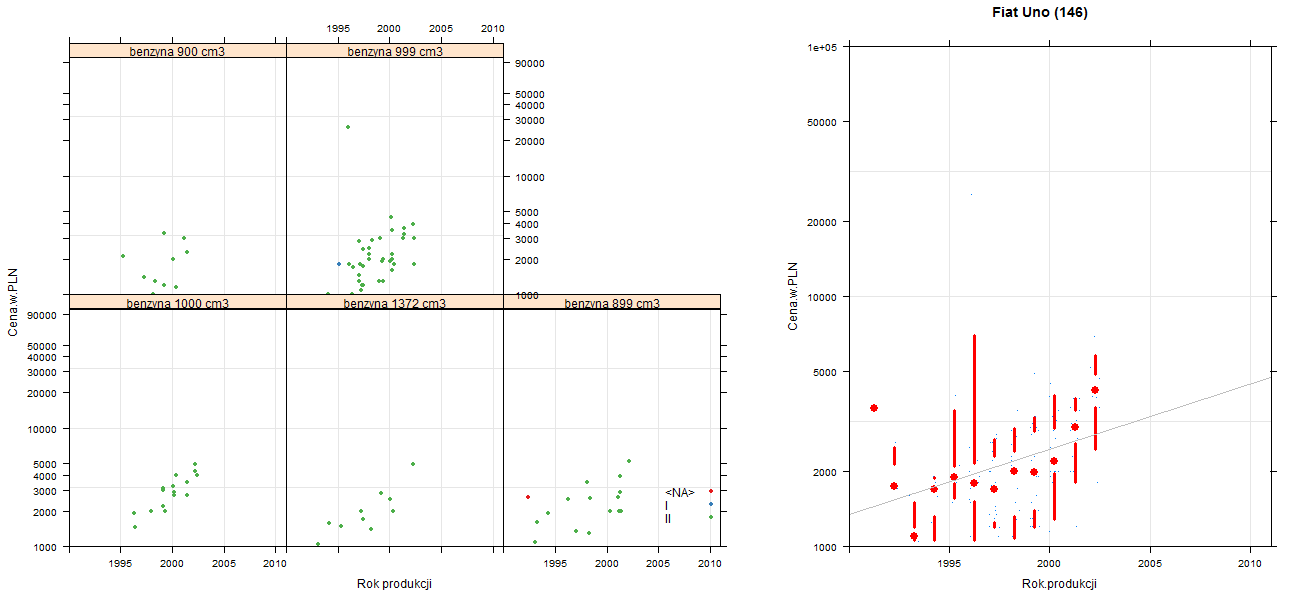Click the '20000' tick left of benzyna 1000 cm3
Viewport: 1300px width, 600px height.
(x=42, y=393)
